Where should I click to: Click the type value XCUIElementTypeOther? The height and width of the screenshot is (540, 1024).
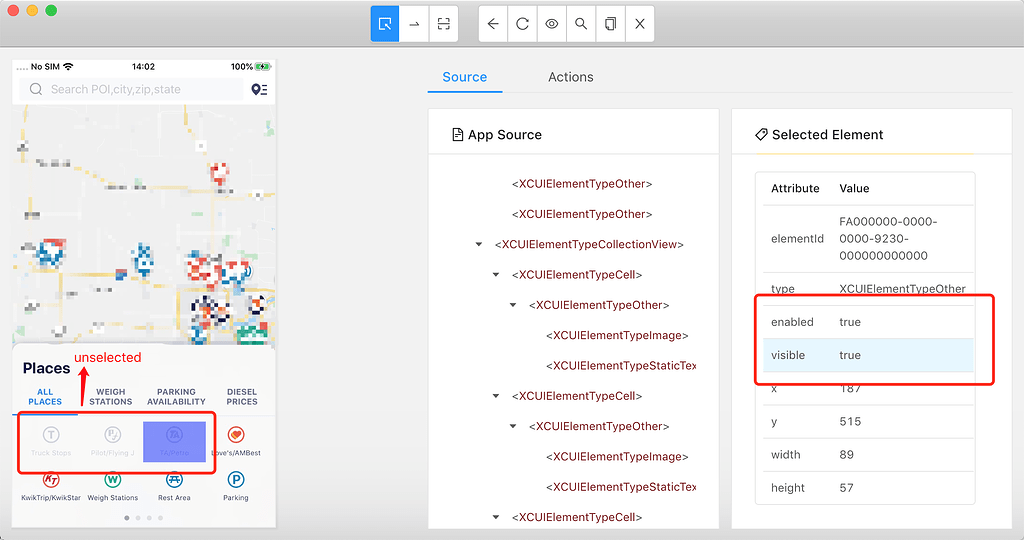click(x=902, y=289)
